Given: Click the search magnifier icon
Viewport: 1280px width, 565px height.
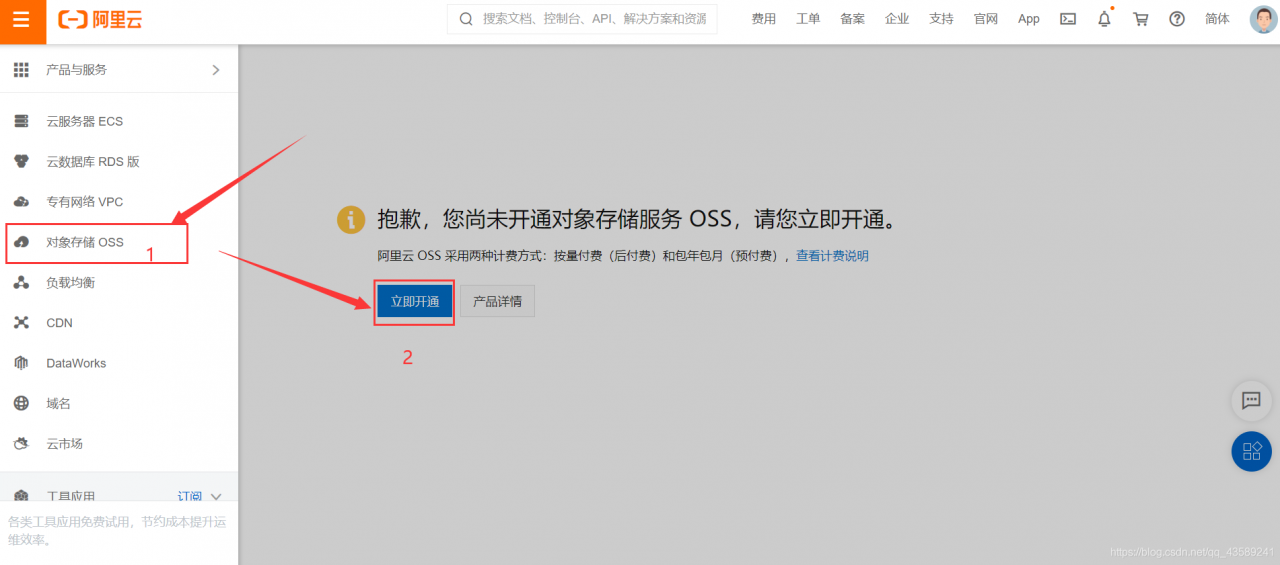Looking at the screenshot, I should point(466,19).
